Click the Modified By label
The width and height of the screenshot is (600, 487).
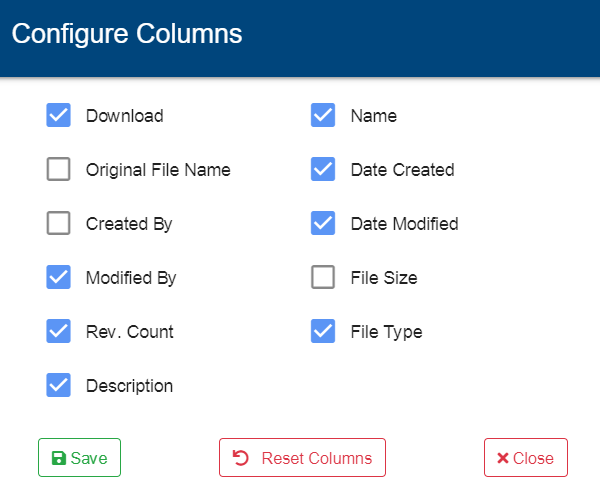click(x=131, y=278)
